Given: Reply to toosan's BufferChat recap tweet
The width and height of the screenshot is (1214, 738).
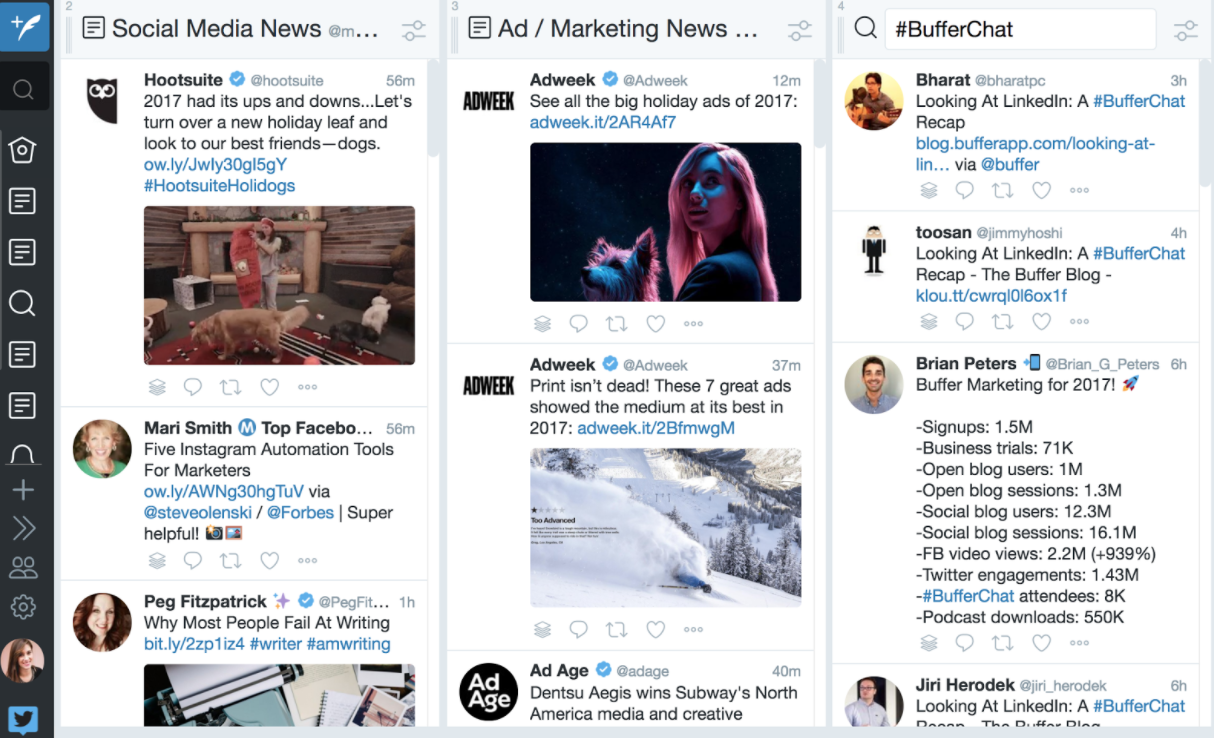Looking at the screenshot, I should click(x=965, y=321).
